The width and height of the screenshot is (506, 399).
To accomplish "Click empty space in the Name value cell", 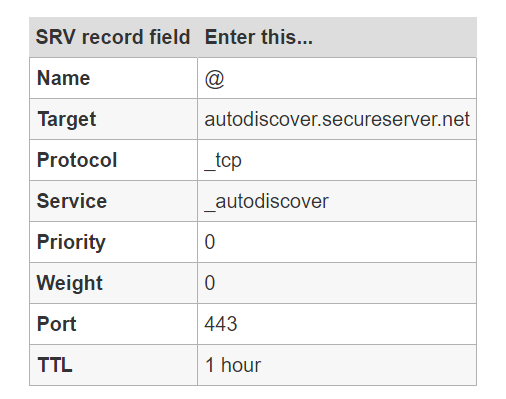I will pyautogui.click(x=350, y=79).
